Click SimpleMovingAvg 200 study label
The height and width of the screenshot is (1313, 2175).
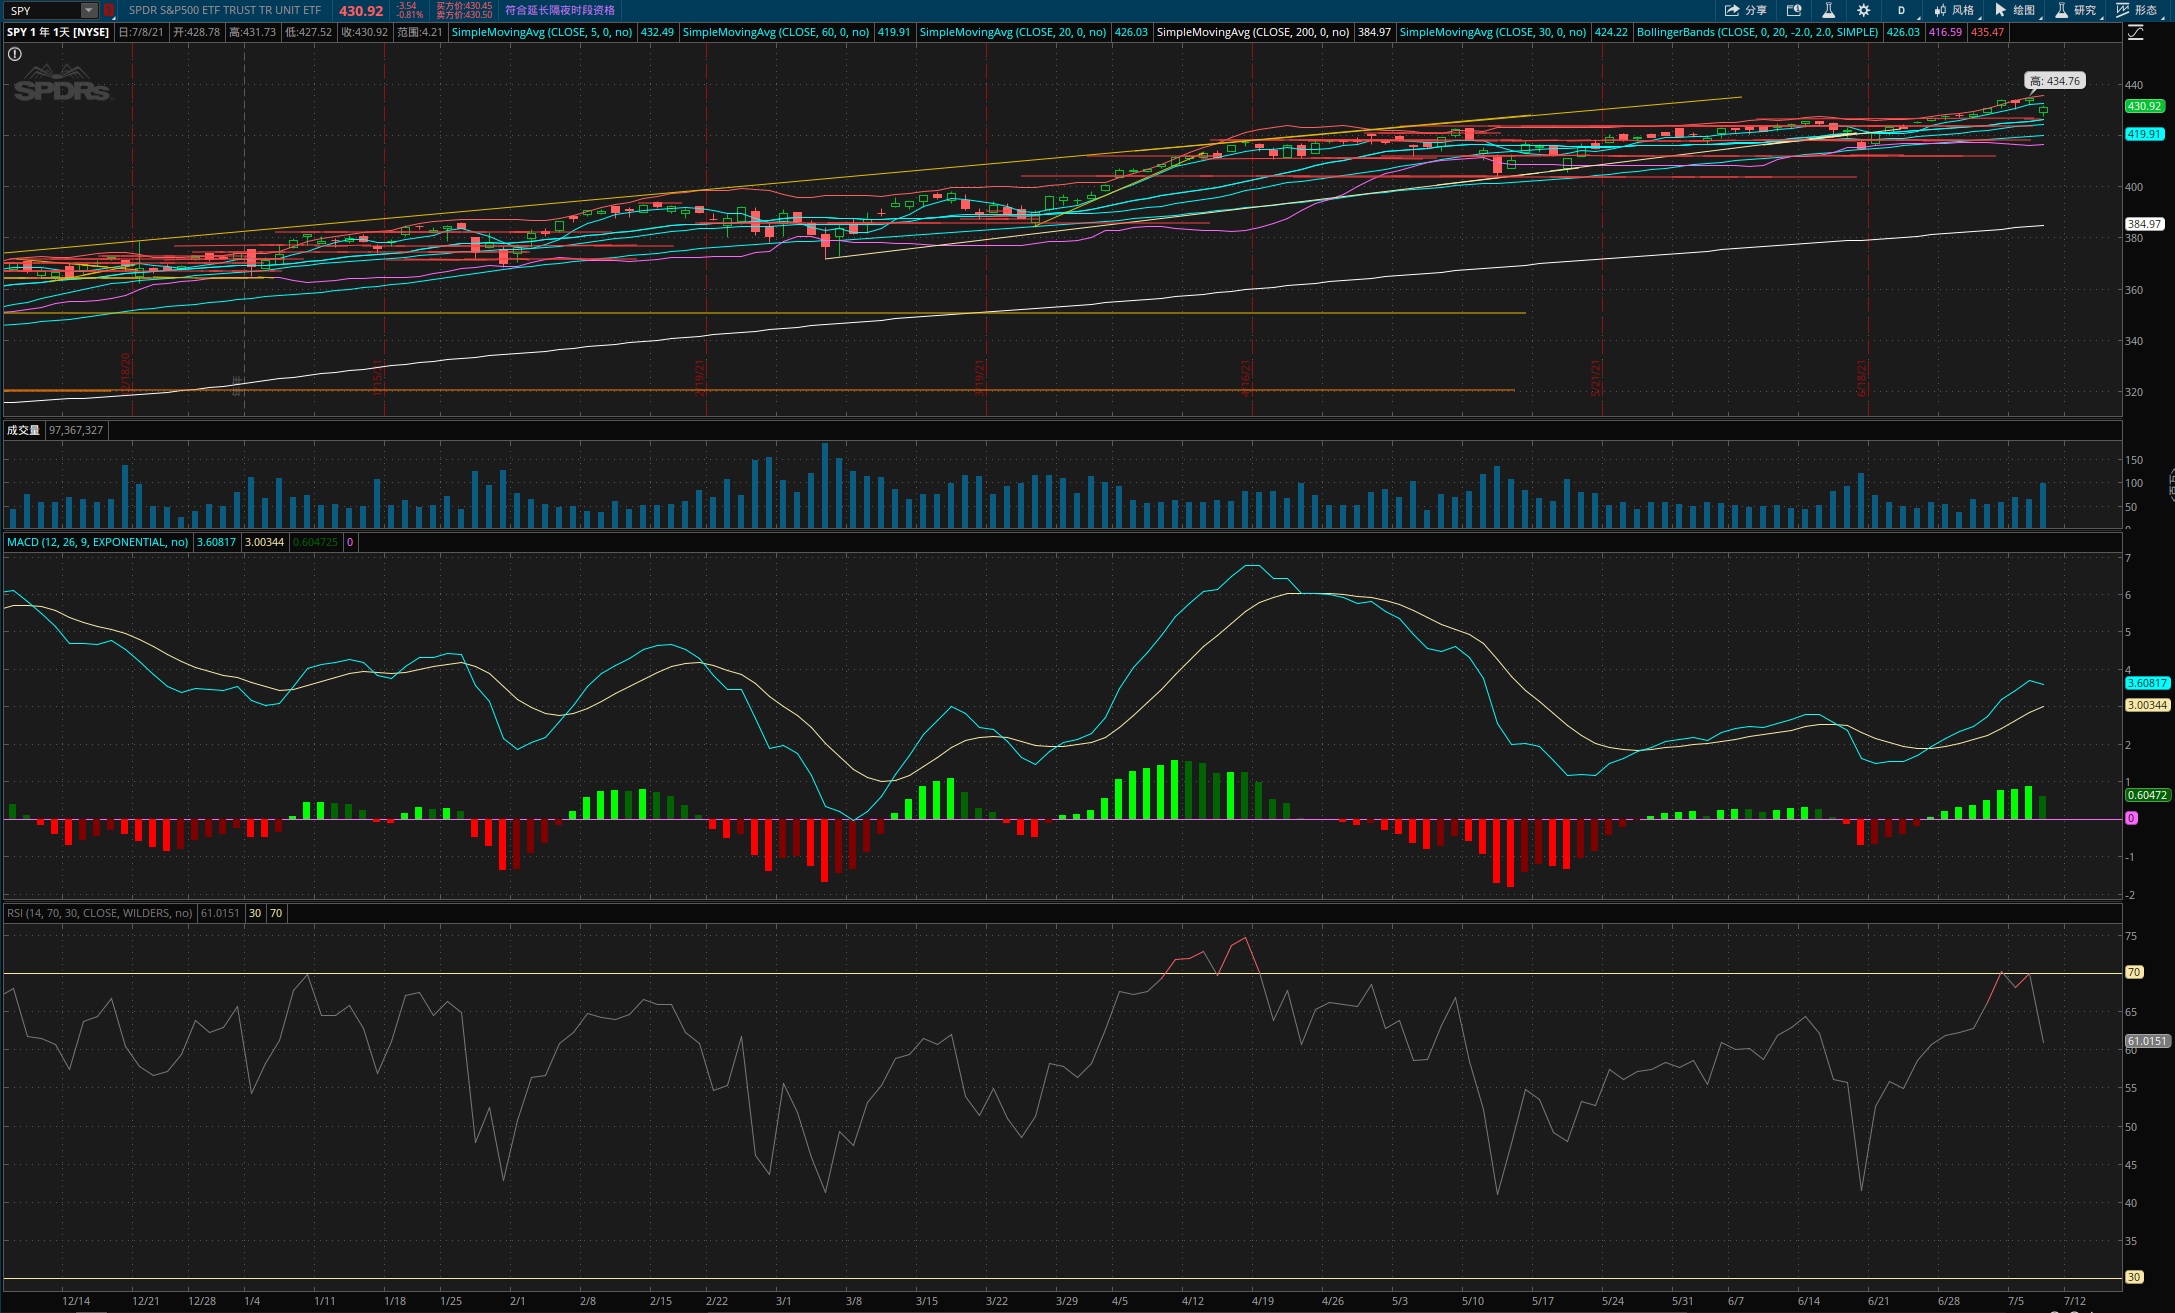pyautogui.click(x=1252, y=32)
